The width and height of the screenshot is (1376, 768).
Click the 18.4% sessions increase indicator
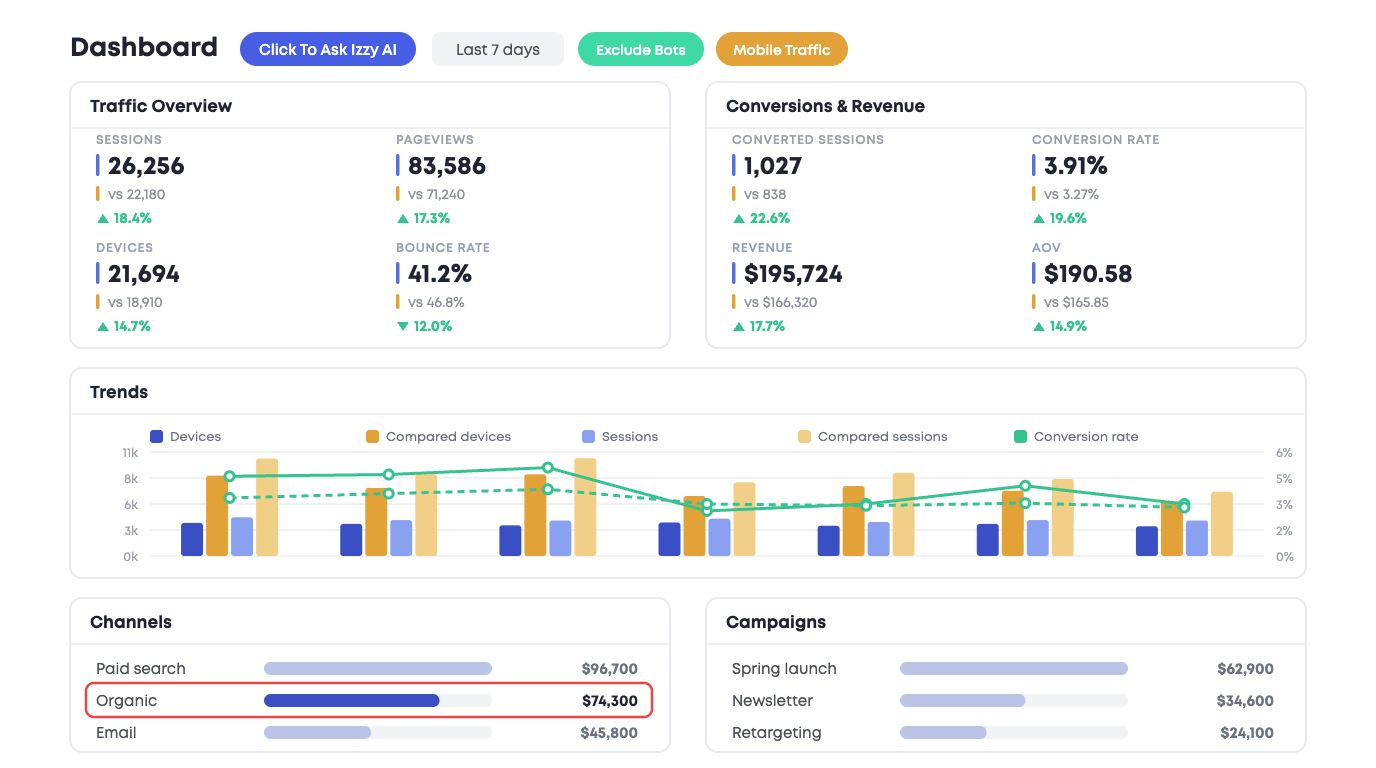pos(124,218)
